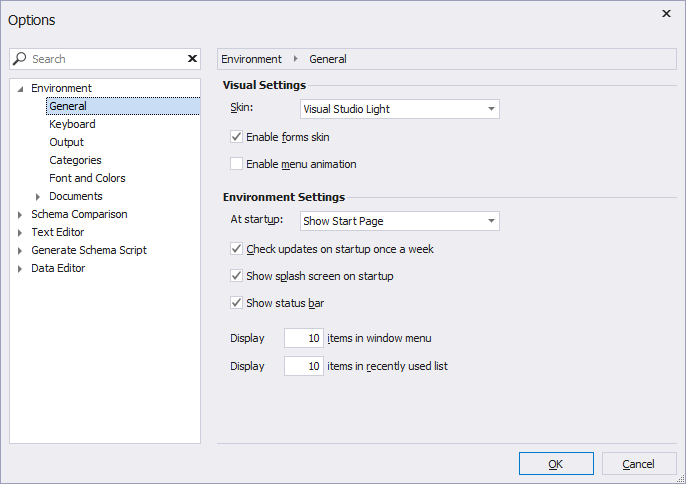The height and width of the screenshot is (484, 686).
Task: Click the 'items in window menu' label
Action: (x=379, y=338)
